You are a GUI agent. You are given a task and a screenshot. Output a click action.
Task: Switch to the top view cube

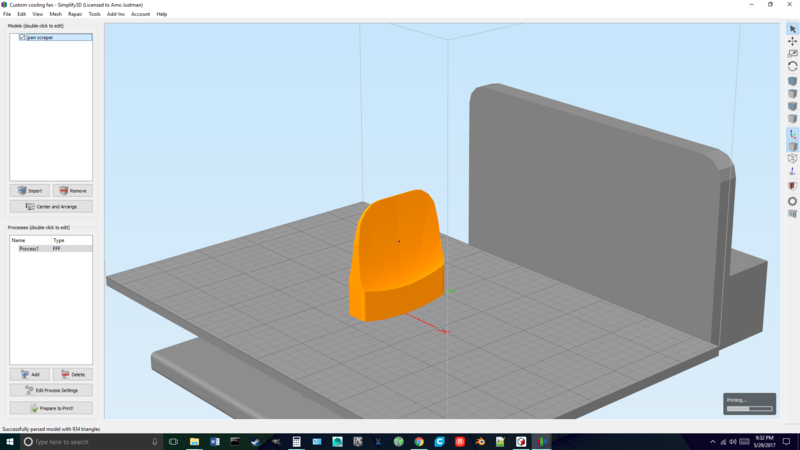pyautogui.click(x=792, y=94)
